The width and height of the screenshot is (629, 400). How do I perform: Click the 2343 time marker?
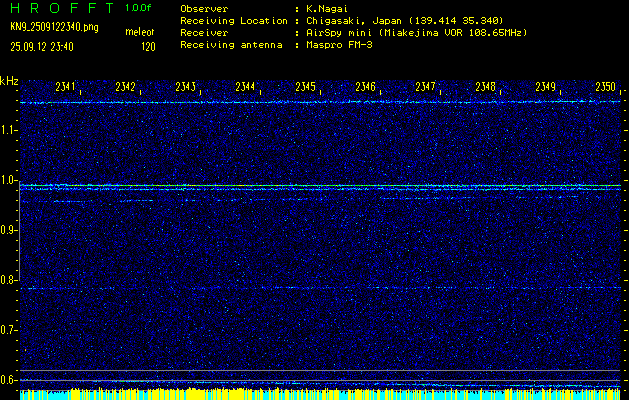(186, 87)
